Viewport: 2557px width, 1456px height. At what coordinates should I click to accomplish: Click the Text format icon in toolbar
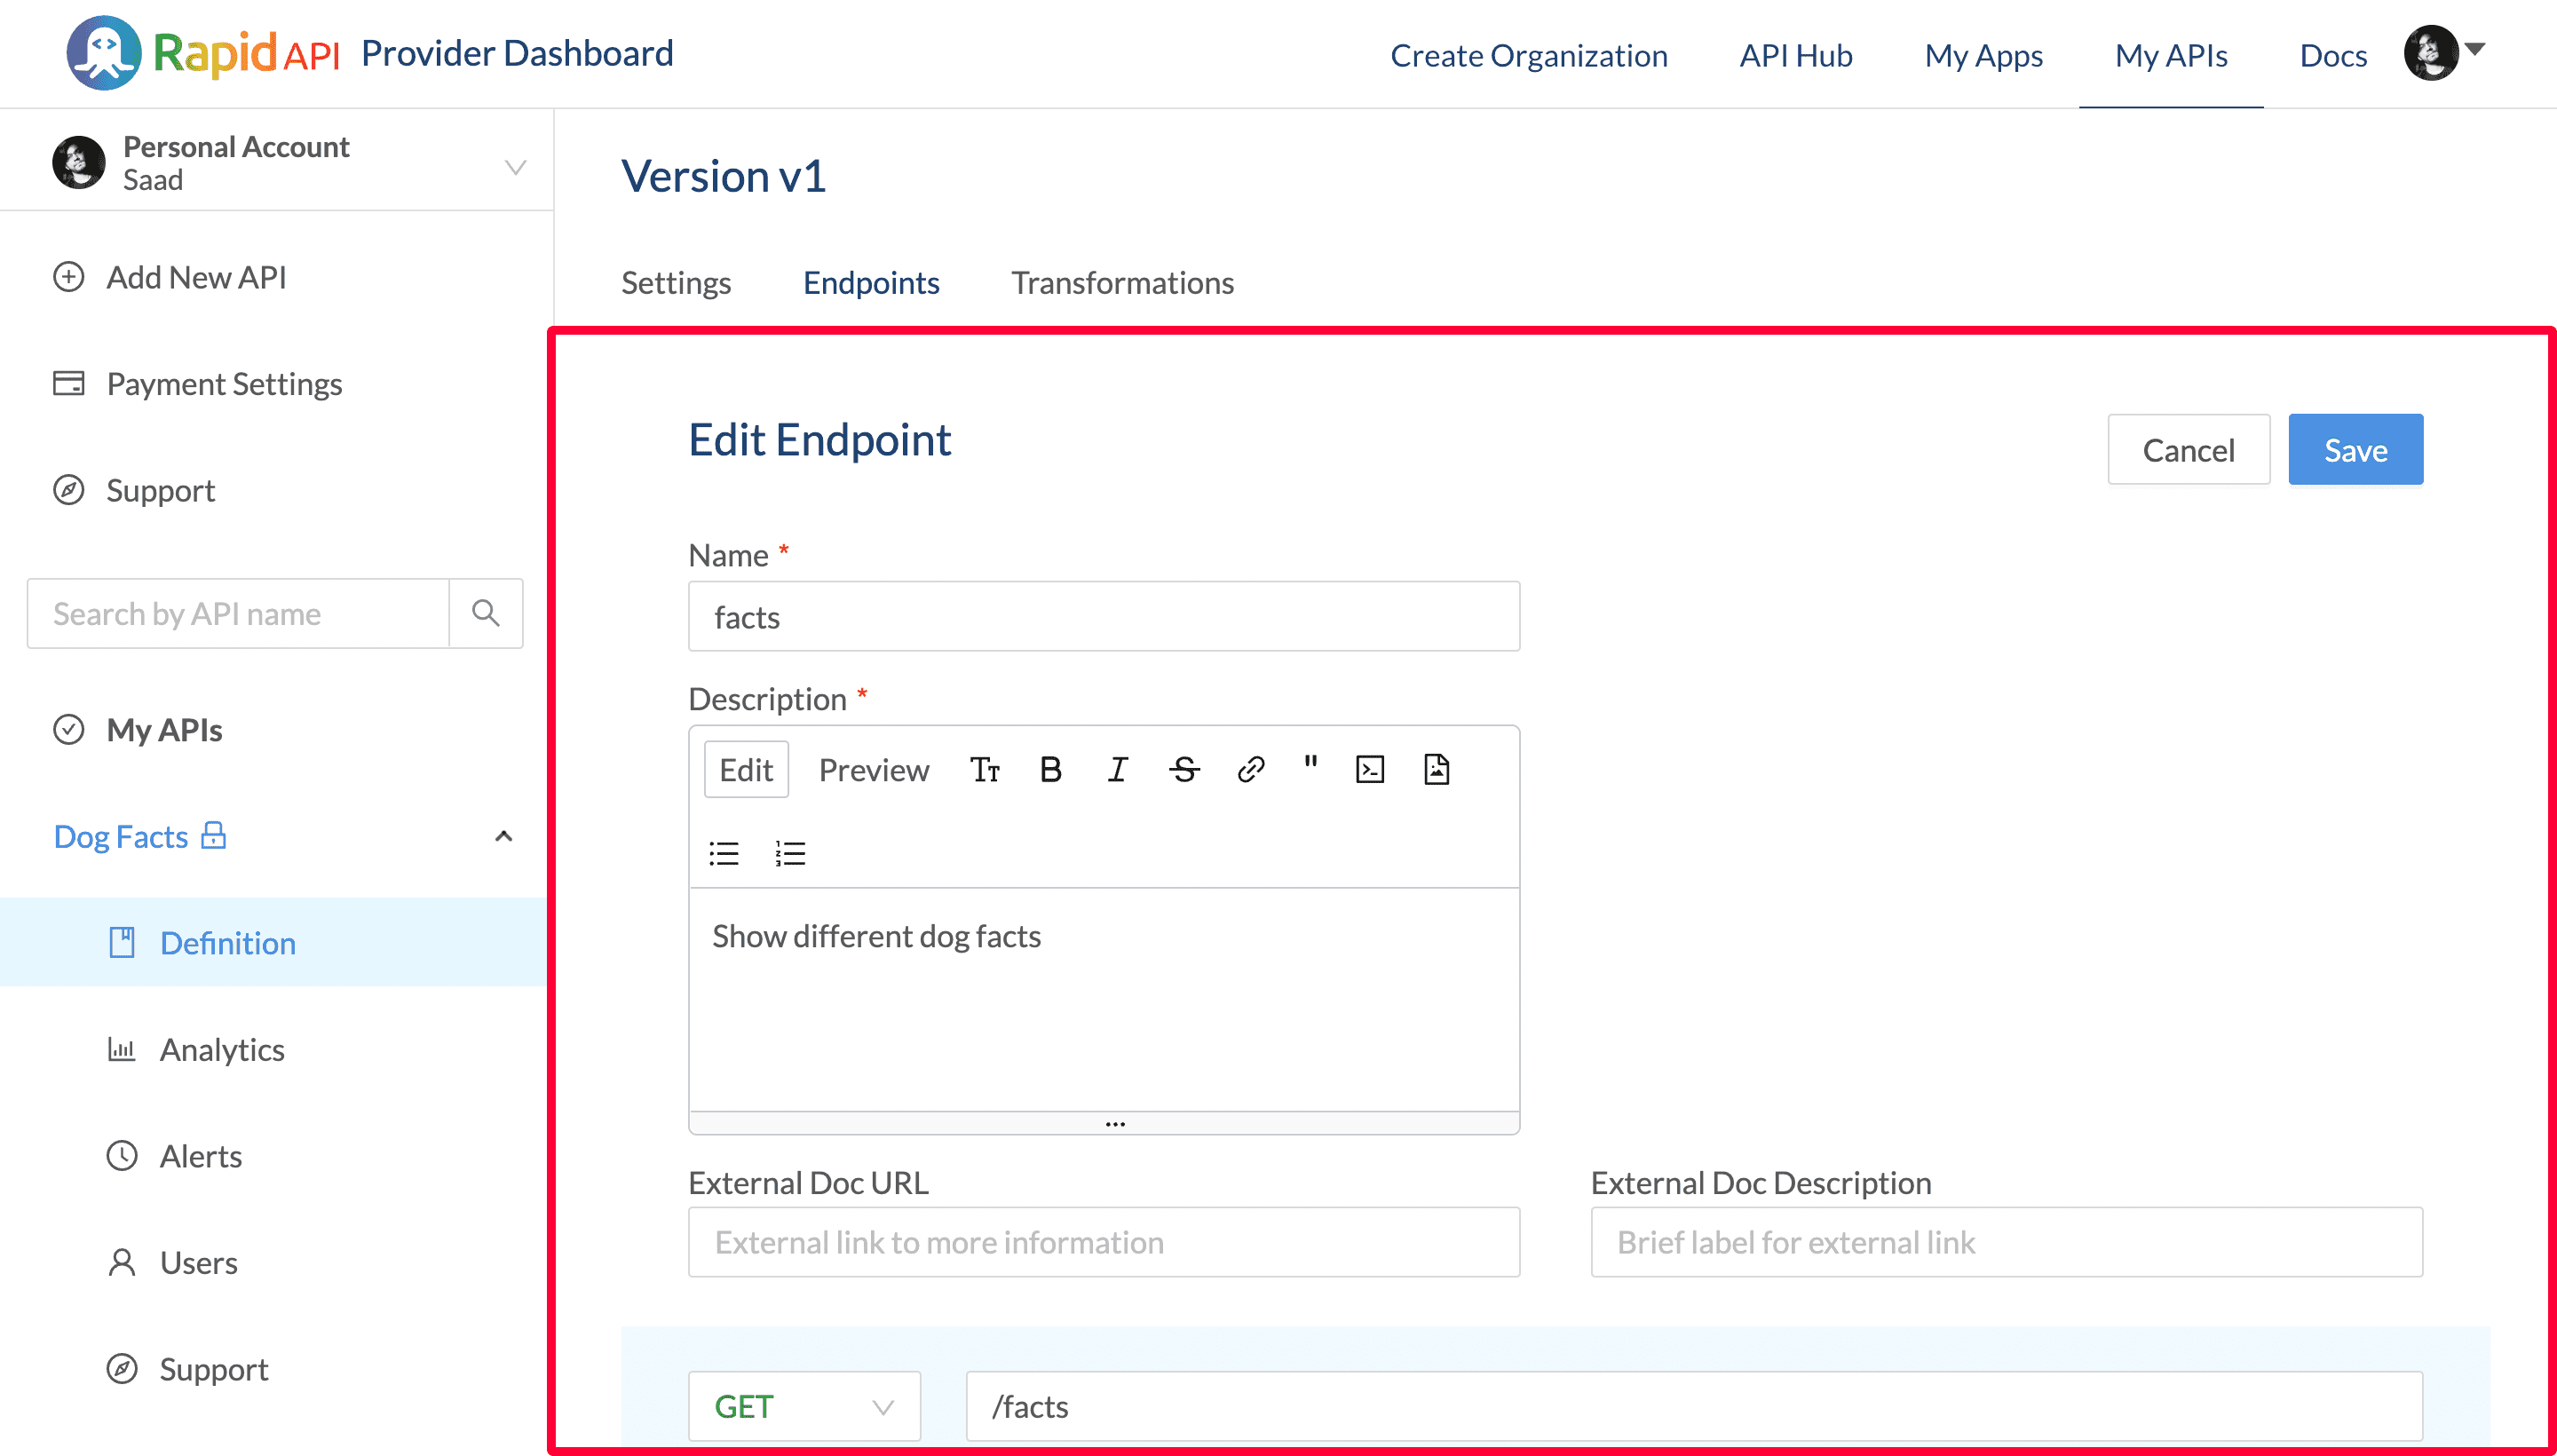coord(986,769)
